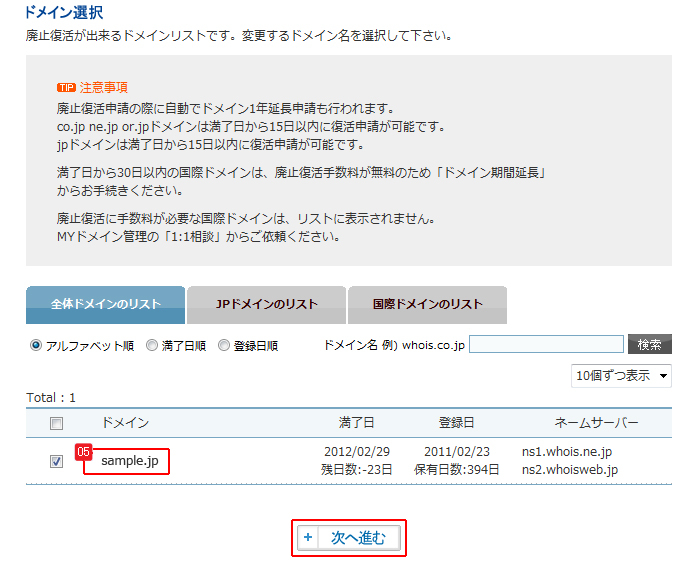Click the sample.jp domain name
Viewport: 700px width, 569px height.
[x=130, y=461]
